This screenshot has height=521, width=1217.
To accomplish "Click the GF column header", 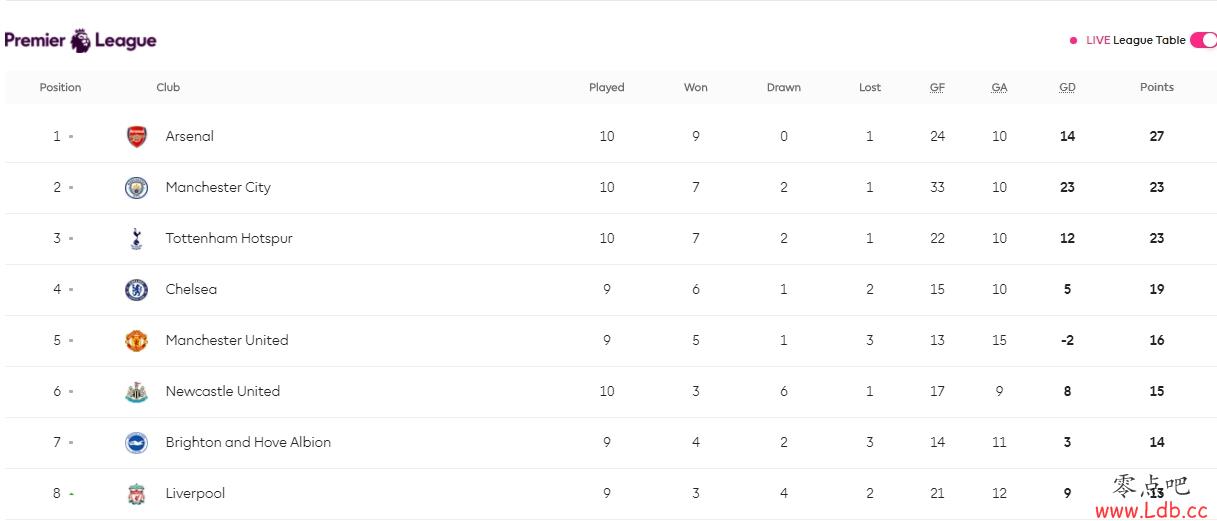I will (x=937, y=87).
